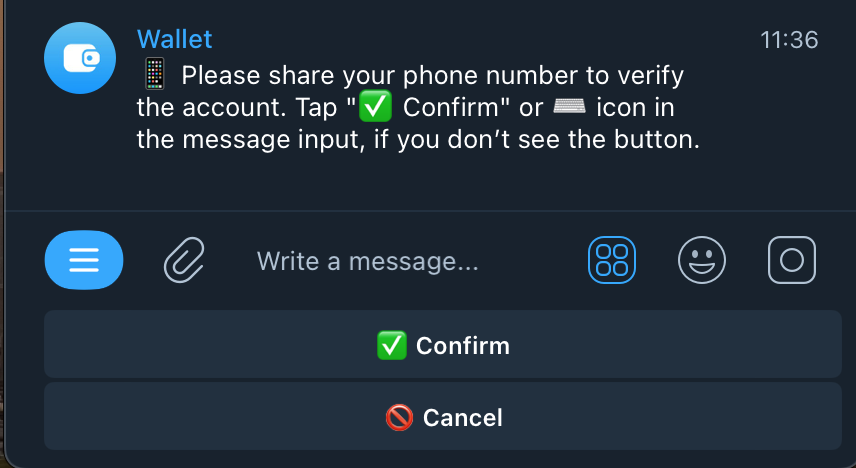Screen dimensions: 856x468
Task: Toggle the bot keyboard four-squares icon
Action: point(611,260)
